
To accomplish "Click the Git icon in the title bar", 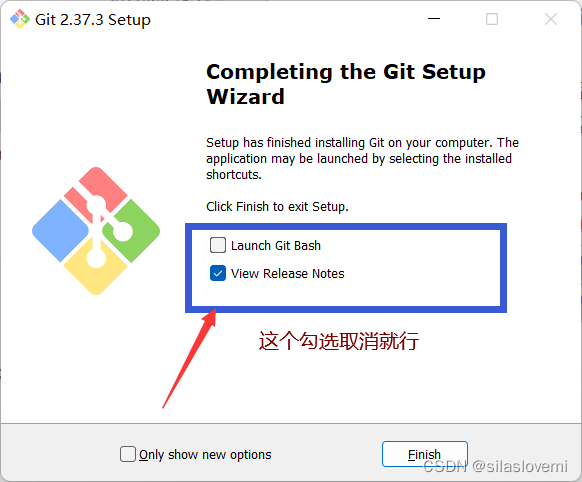I will [x=20, y=19].
